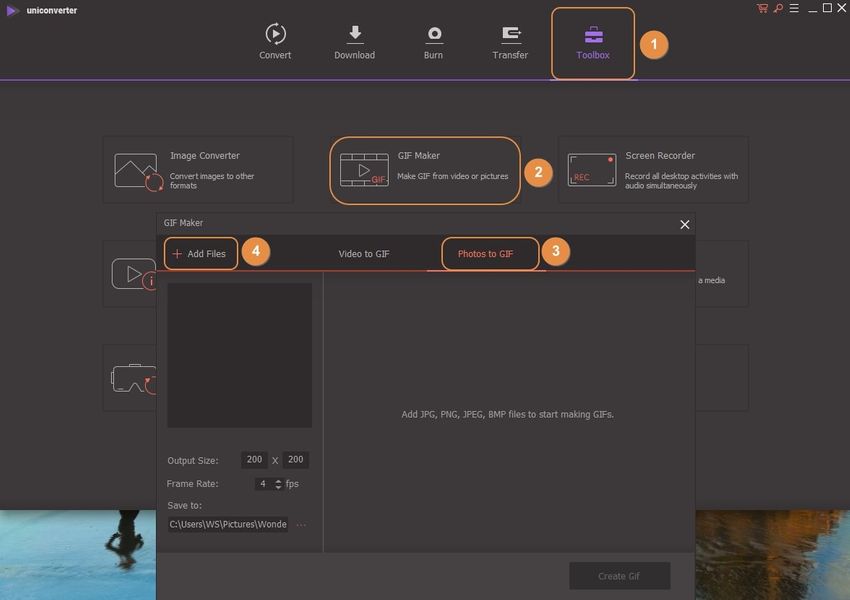Click the Add Files button
Viewport: 850px width, 600px height.
(200, 254)
